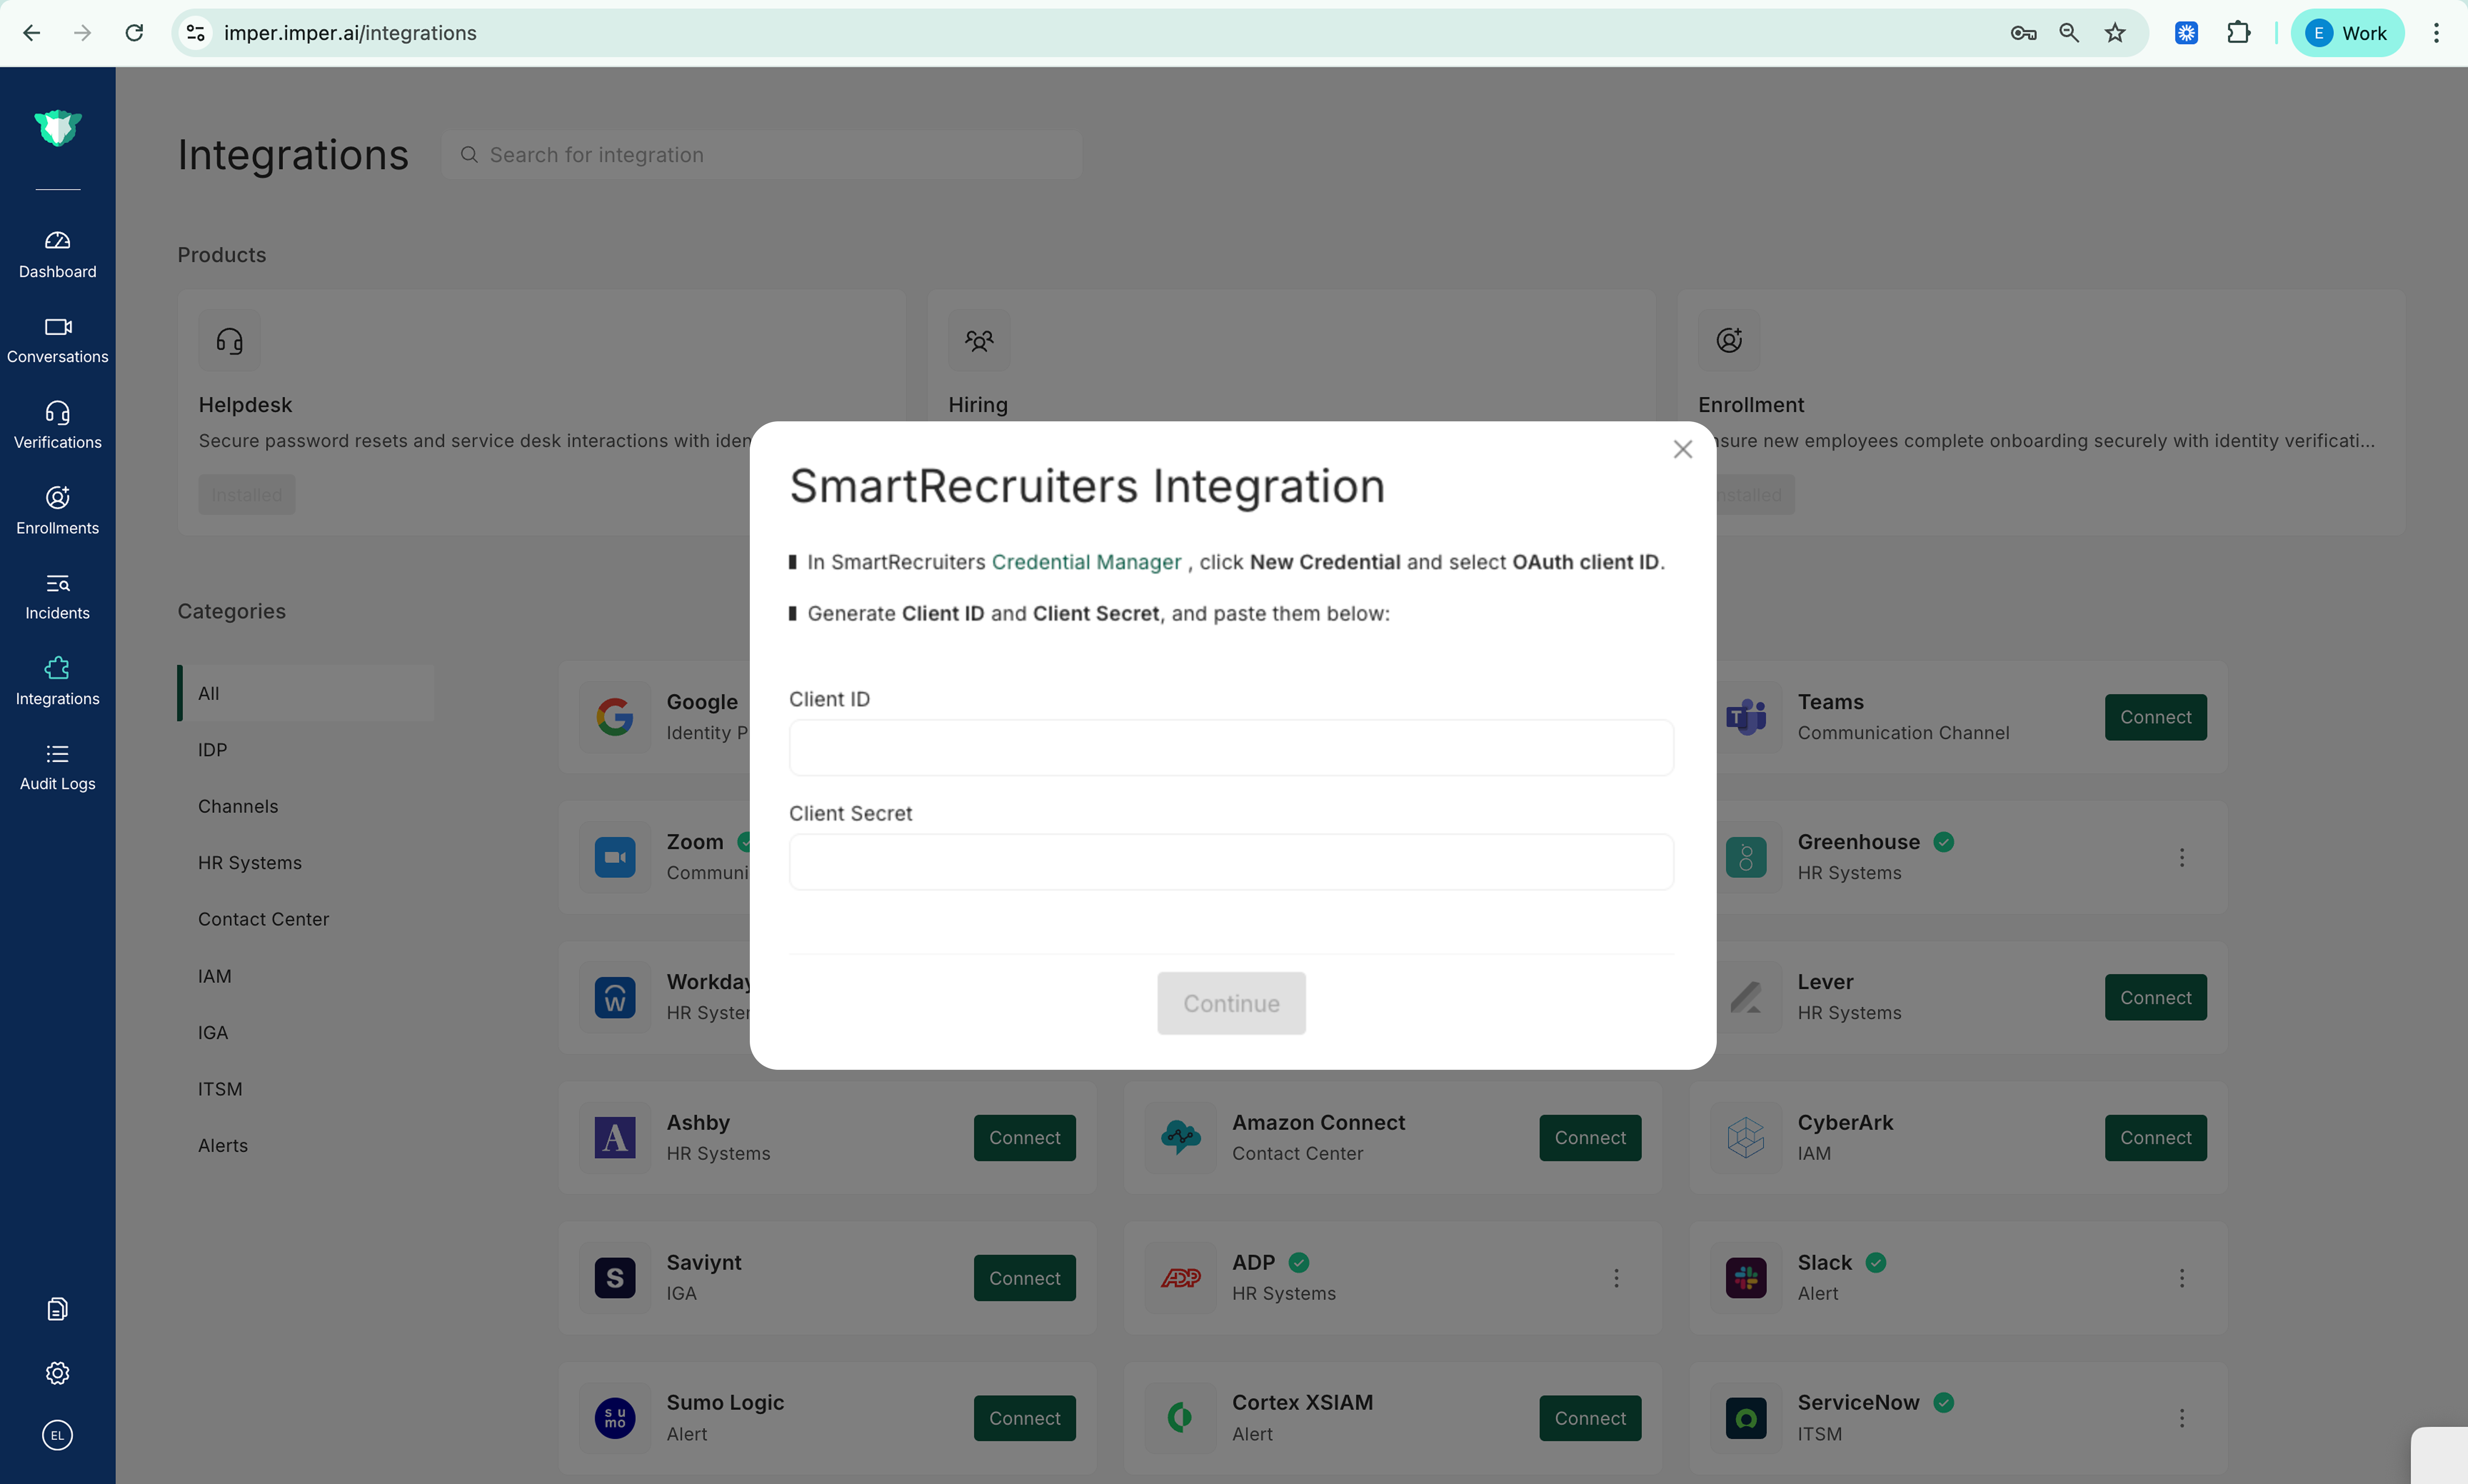
Task: Open the EL user avatar menu
Action: (57, 1435)
